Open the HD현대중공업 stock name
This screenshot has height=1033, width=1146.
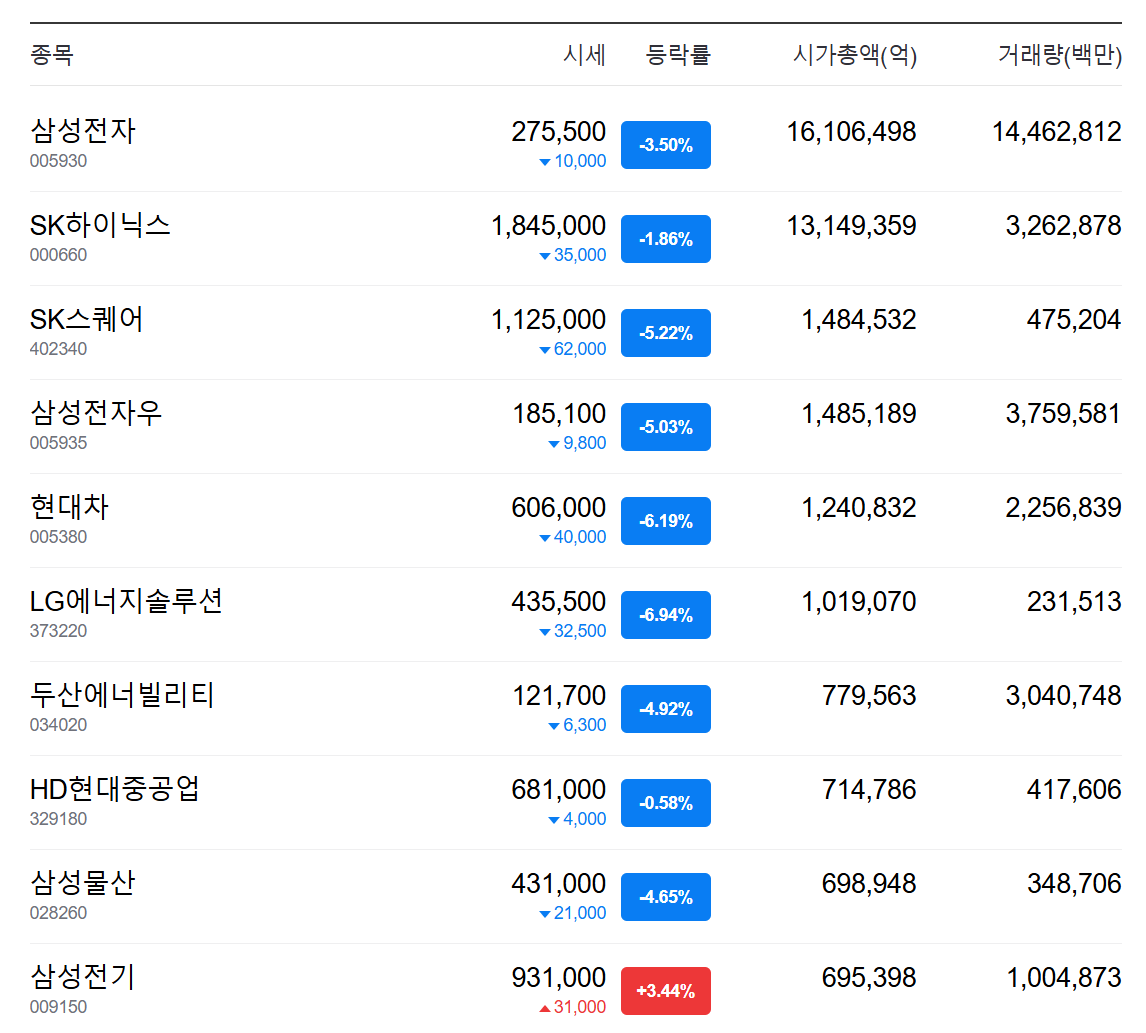(x=115, y=790)
